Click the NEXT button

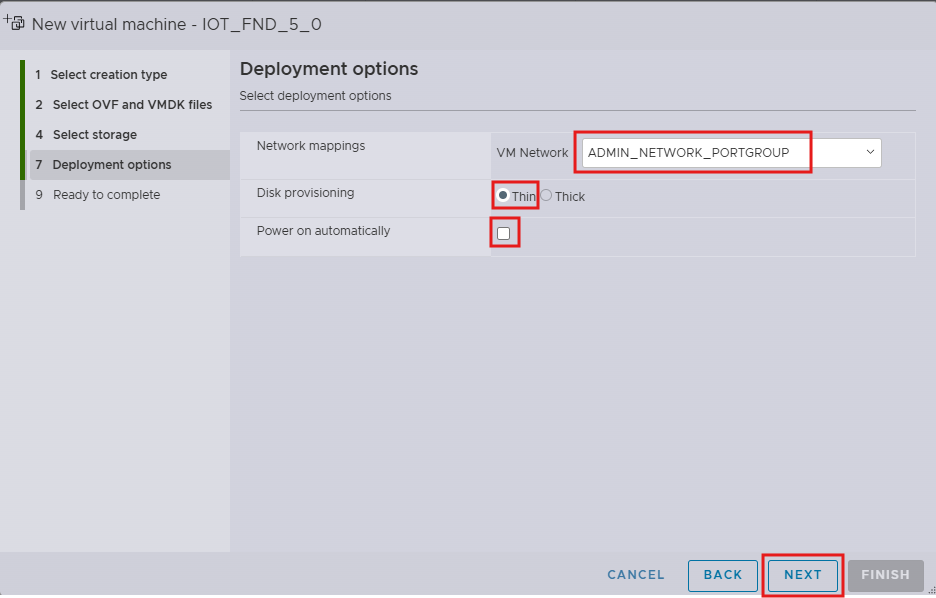coord(803,575)
